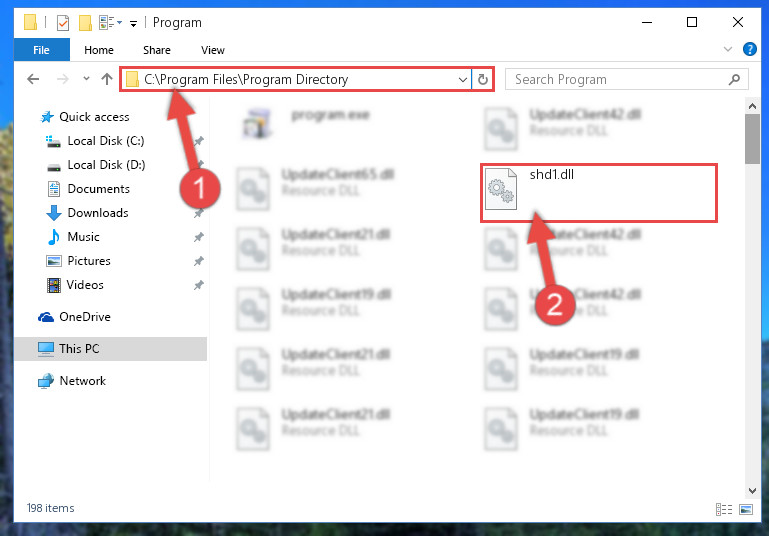769x536 pixels.
Task: Unpin the Music folder pin icon
Action: click(x=198, y=237)
